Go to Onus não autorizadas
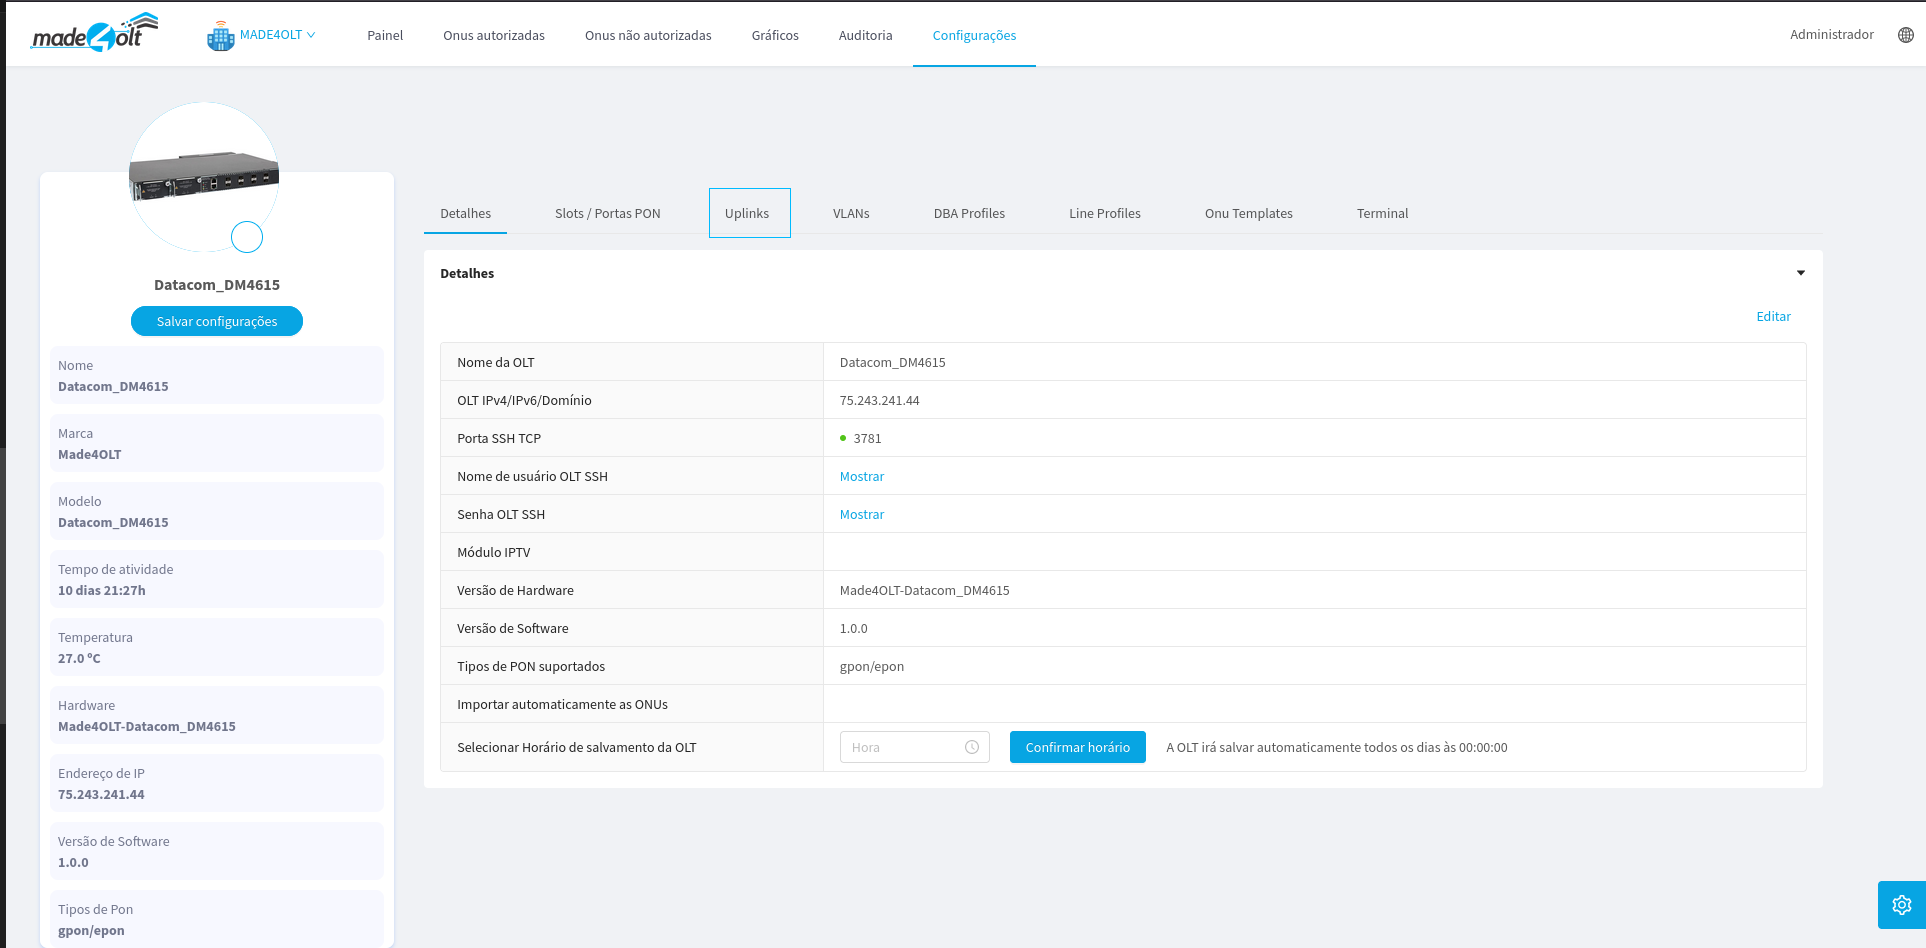This screenshot has width=1926, height=948. pos(648,36)
